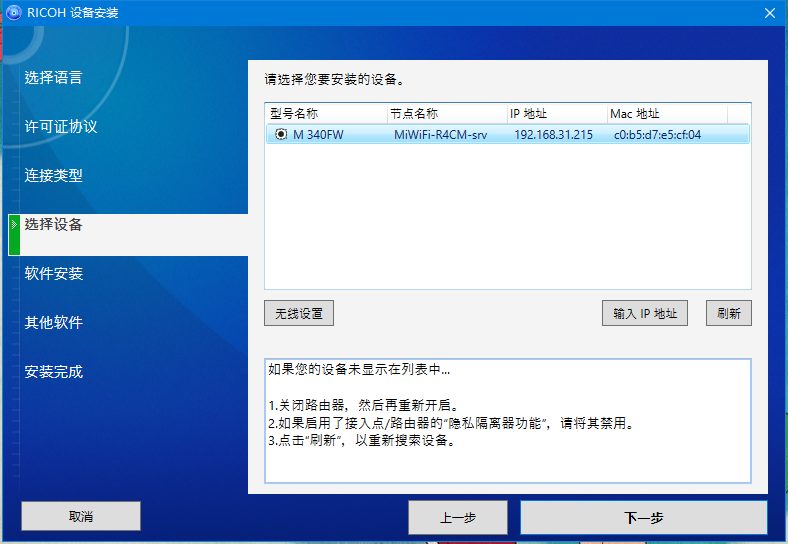The height and width of the screenshot is (544, 788).
Task: Cancel installation with 取消 button
Action: point(81,516)
